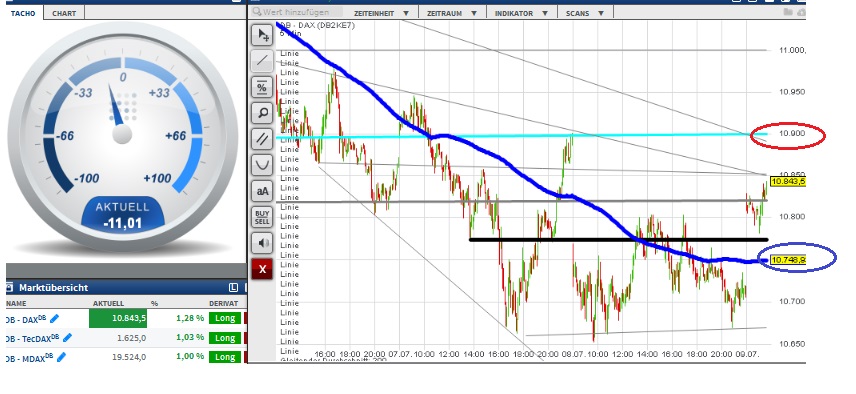The image size is (856, 394).
Task: Select the DB - DAX row name
Action: pyautogui.click(x=27, y=319)
